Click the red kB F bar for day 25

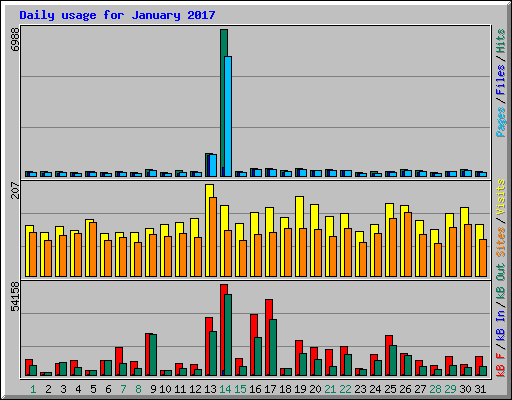pos(388,356)
